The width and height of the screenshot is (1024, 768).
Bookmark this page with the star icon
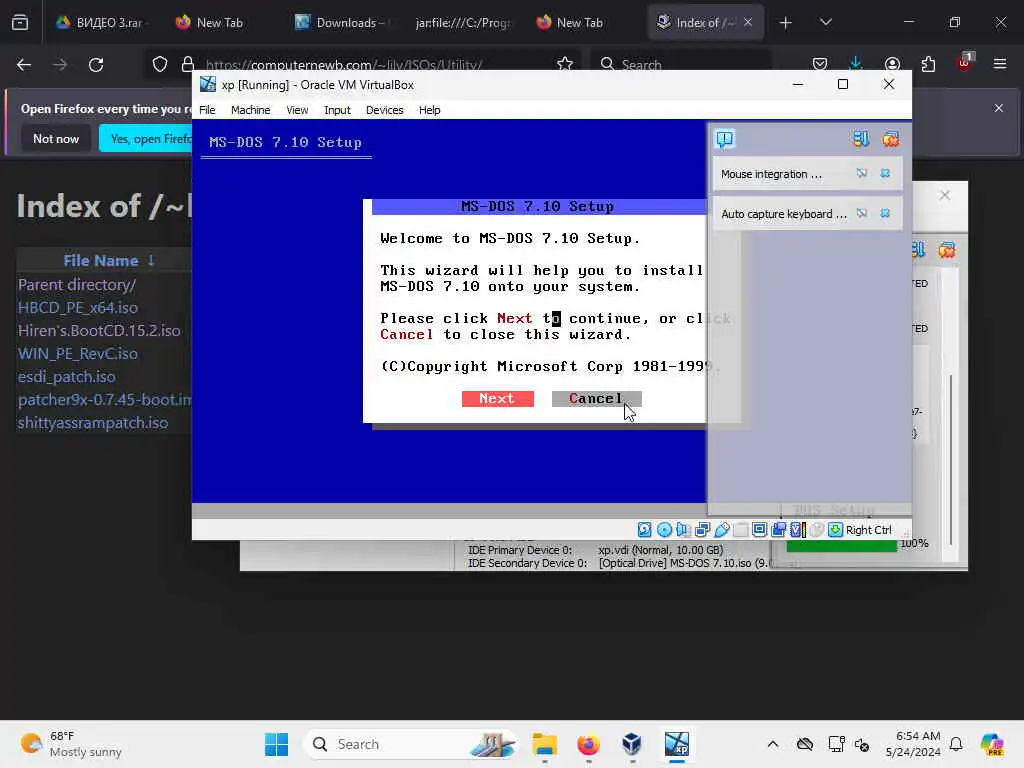(565, 64)
